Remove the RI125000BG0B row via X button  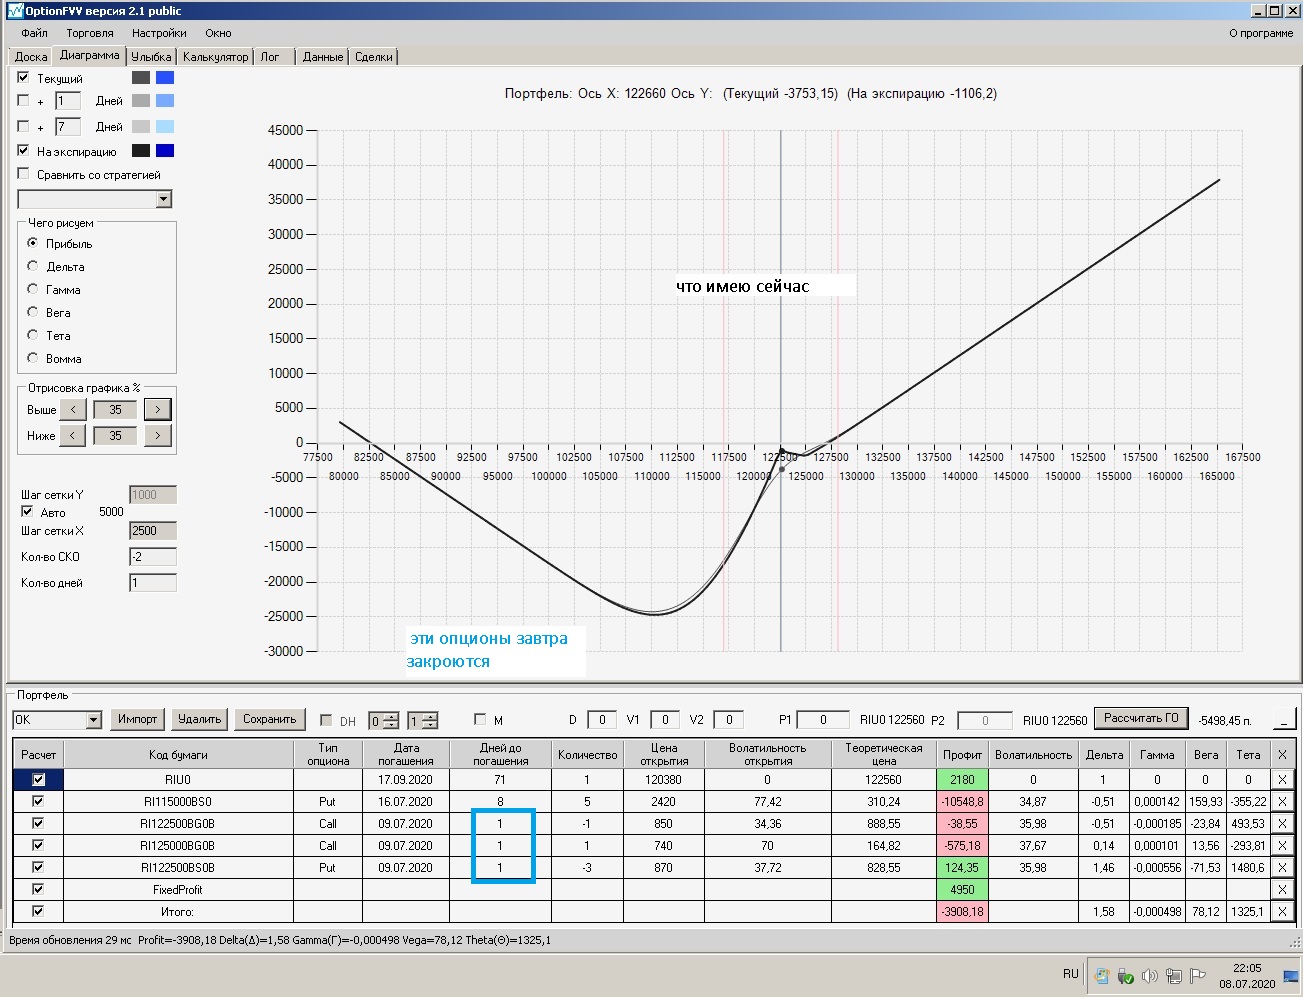pos(1282,845)
